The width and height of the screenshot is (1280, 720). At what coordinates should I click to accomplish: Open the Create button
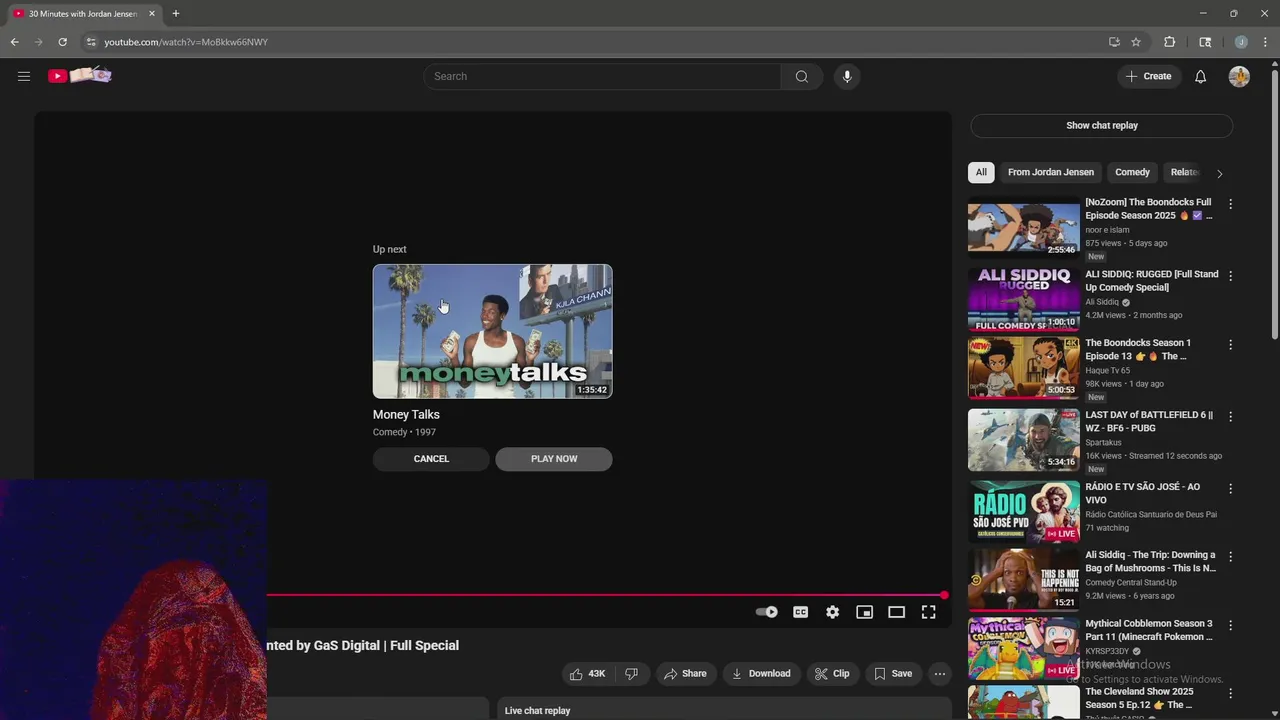pos(1148,76)
